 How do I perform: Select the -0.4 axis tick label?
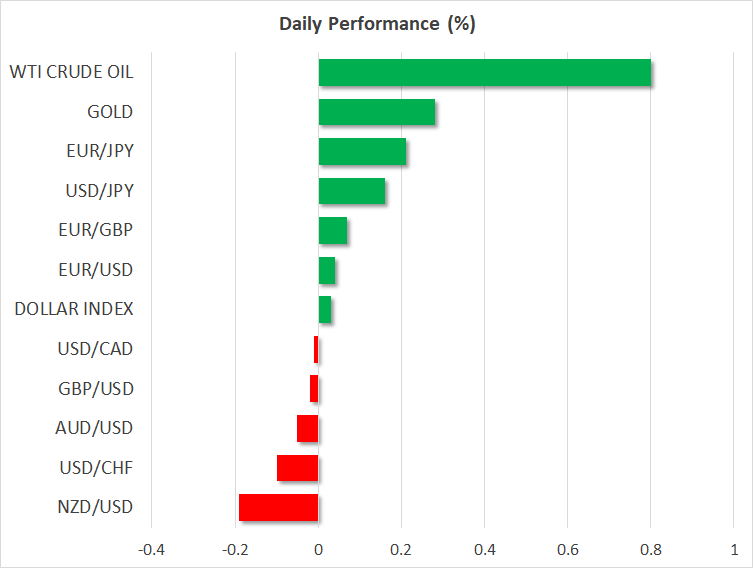click(152, 549)
